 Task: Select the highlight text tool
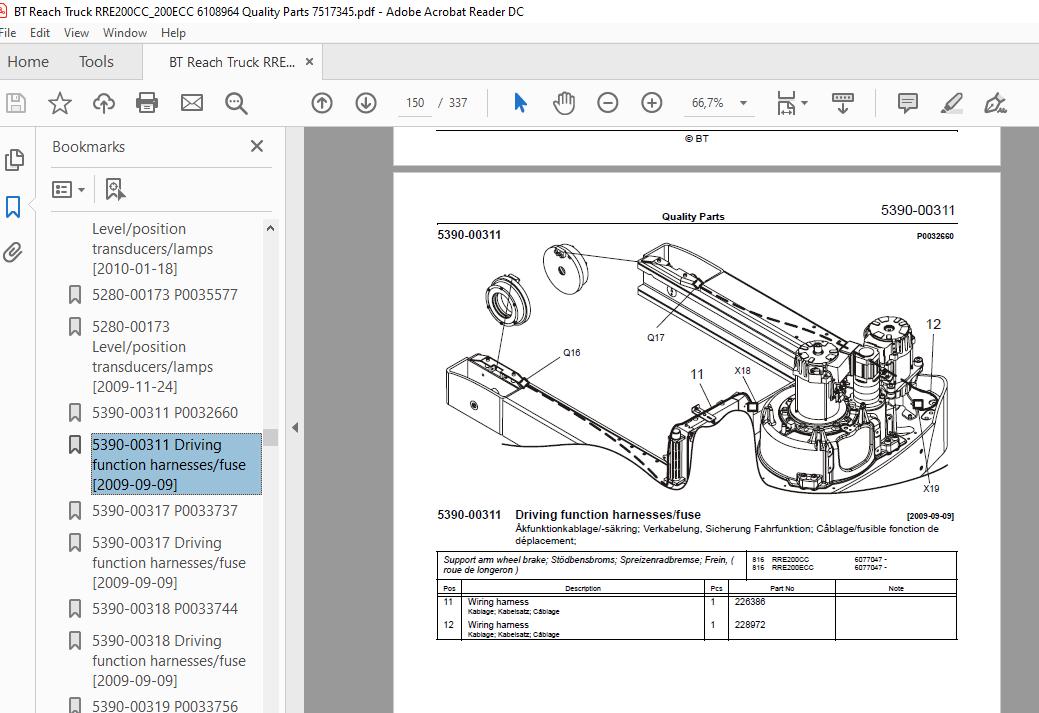point(952,103)
